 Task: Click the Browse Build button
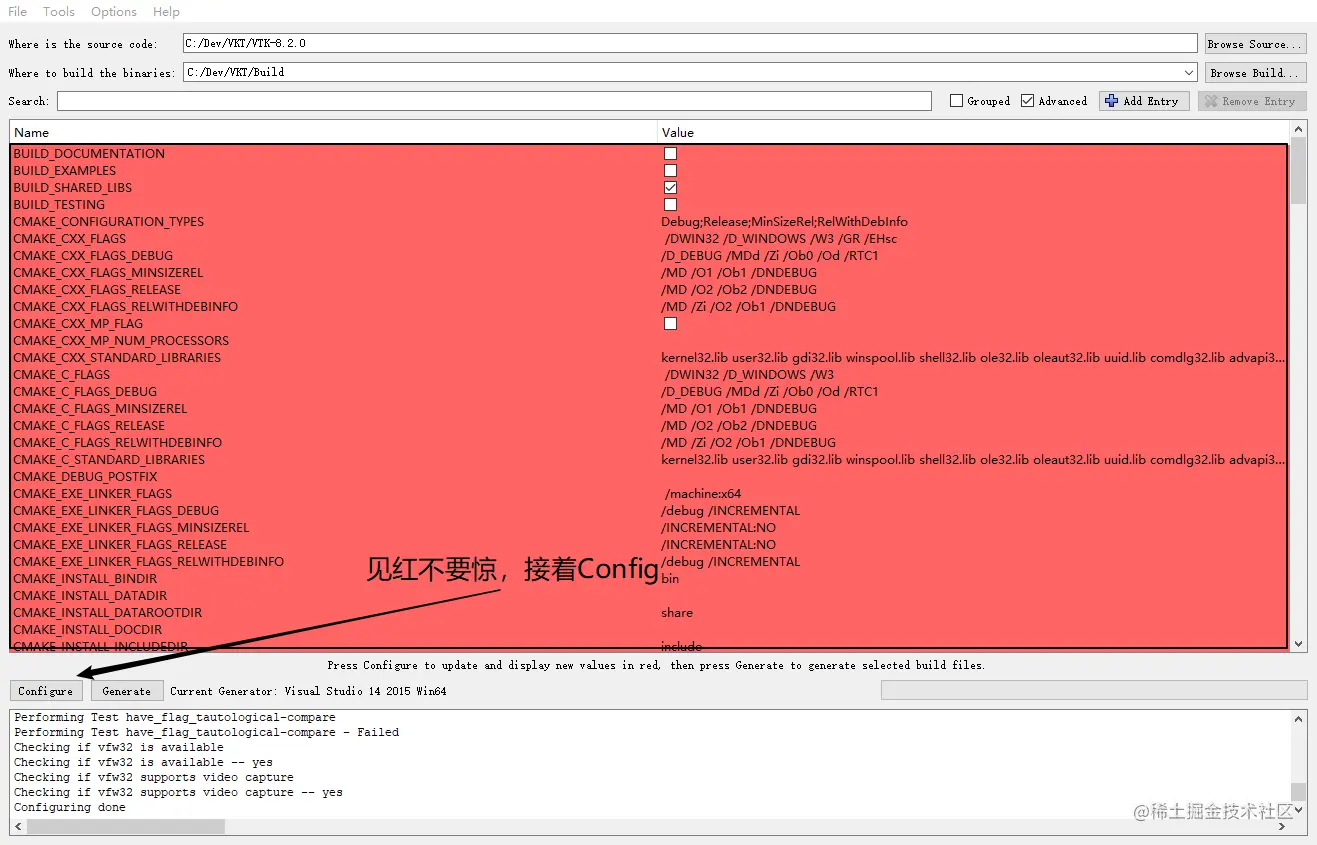1255,72
